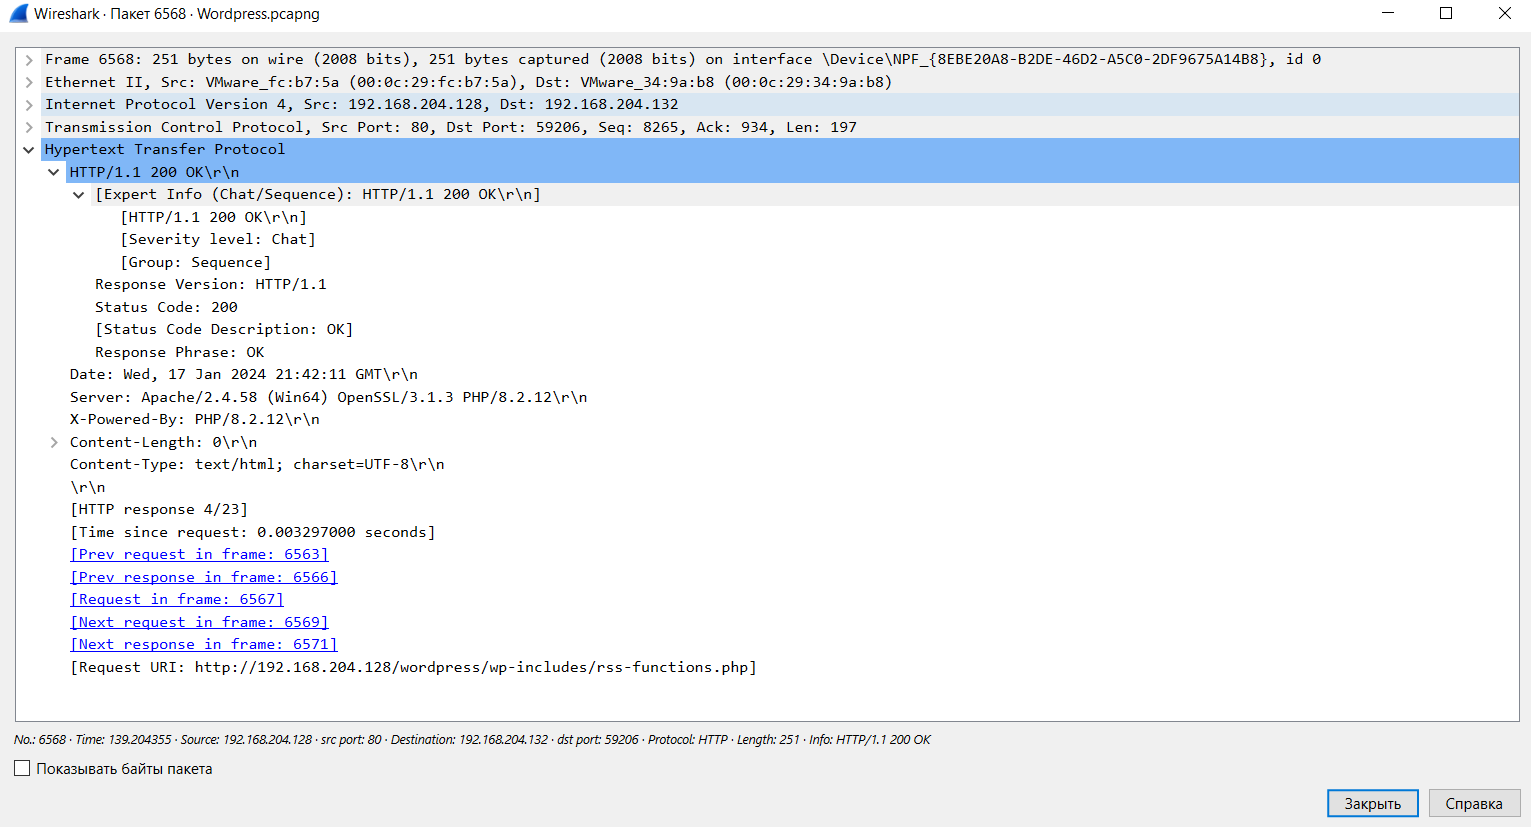1531x827 pixels.
Task: Click the Справка help button
Action: (x=1474, y=803)
